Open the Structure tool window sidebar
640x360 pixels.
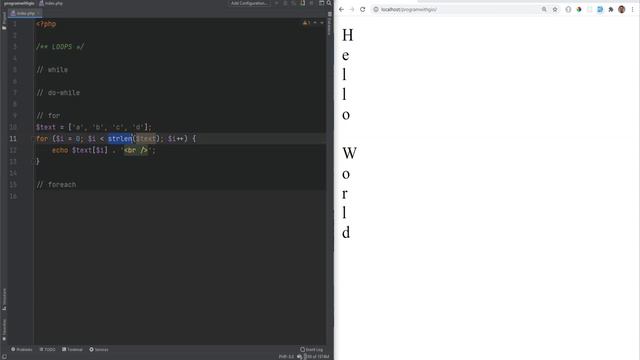click(4, 299)
